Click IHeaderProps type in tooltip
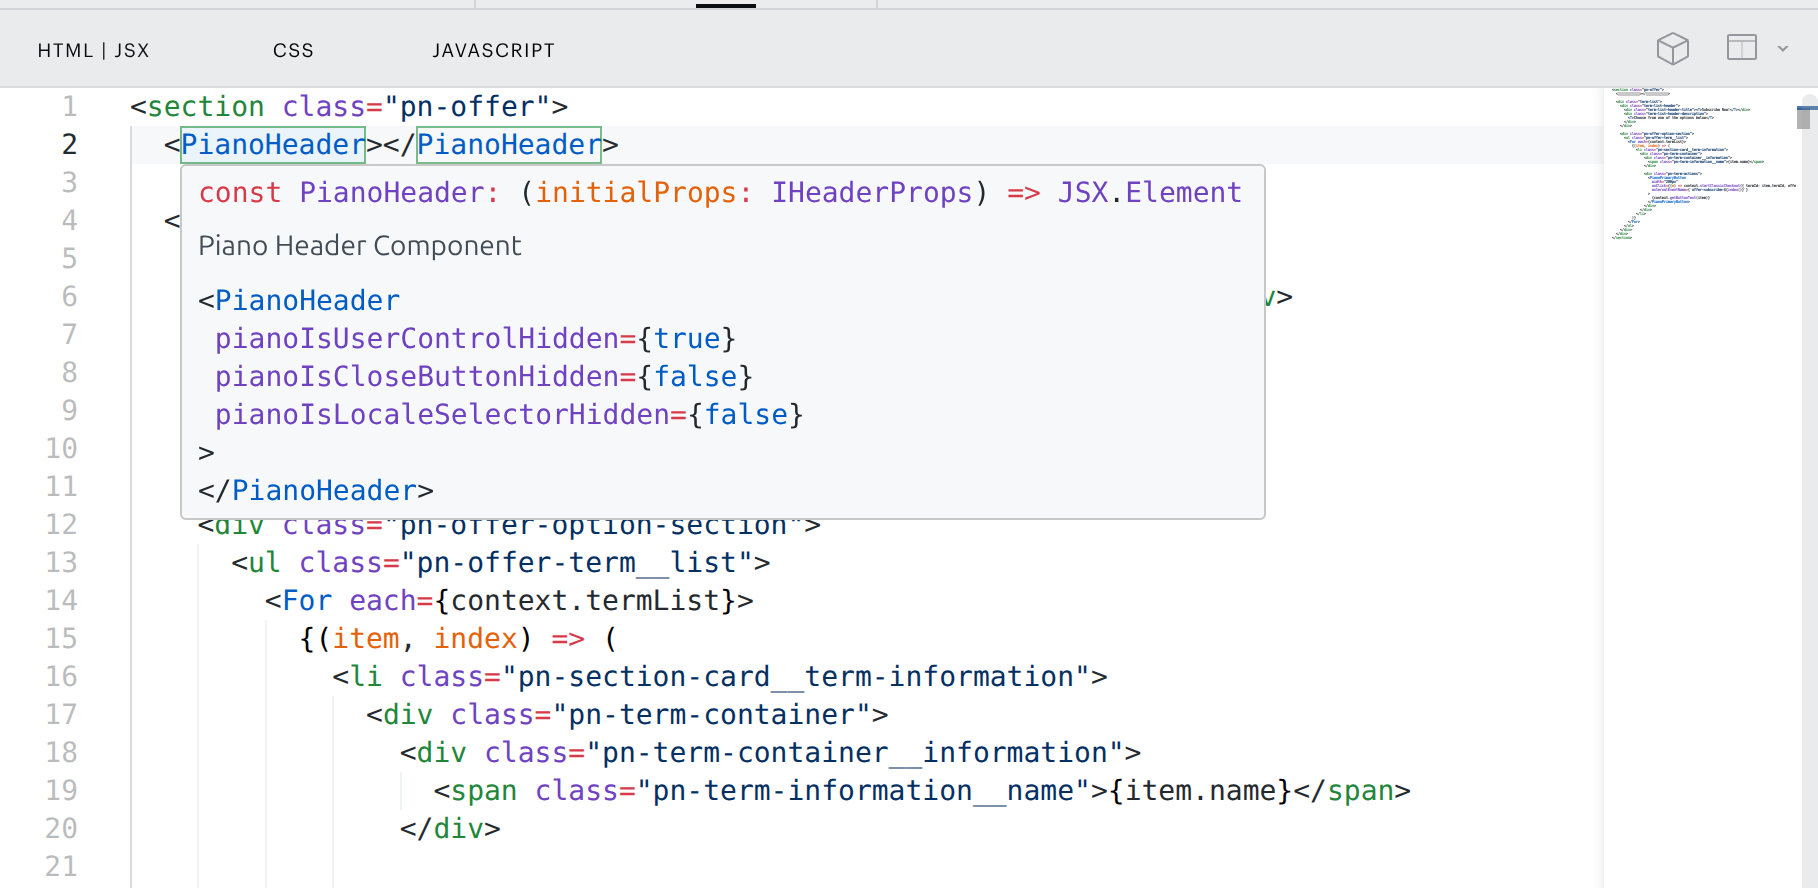The width and height of the screenshot is (1818, 888). (872, 192)
